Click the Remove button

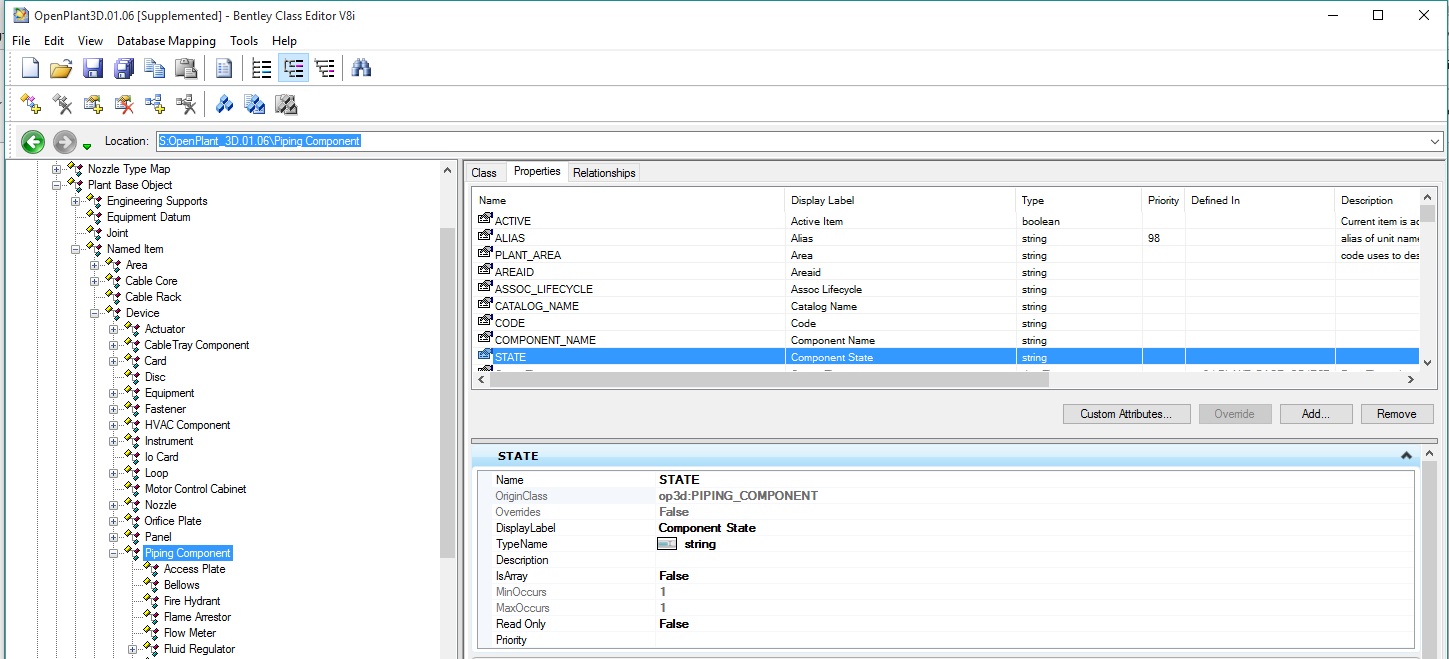click(1396, 414)
